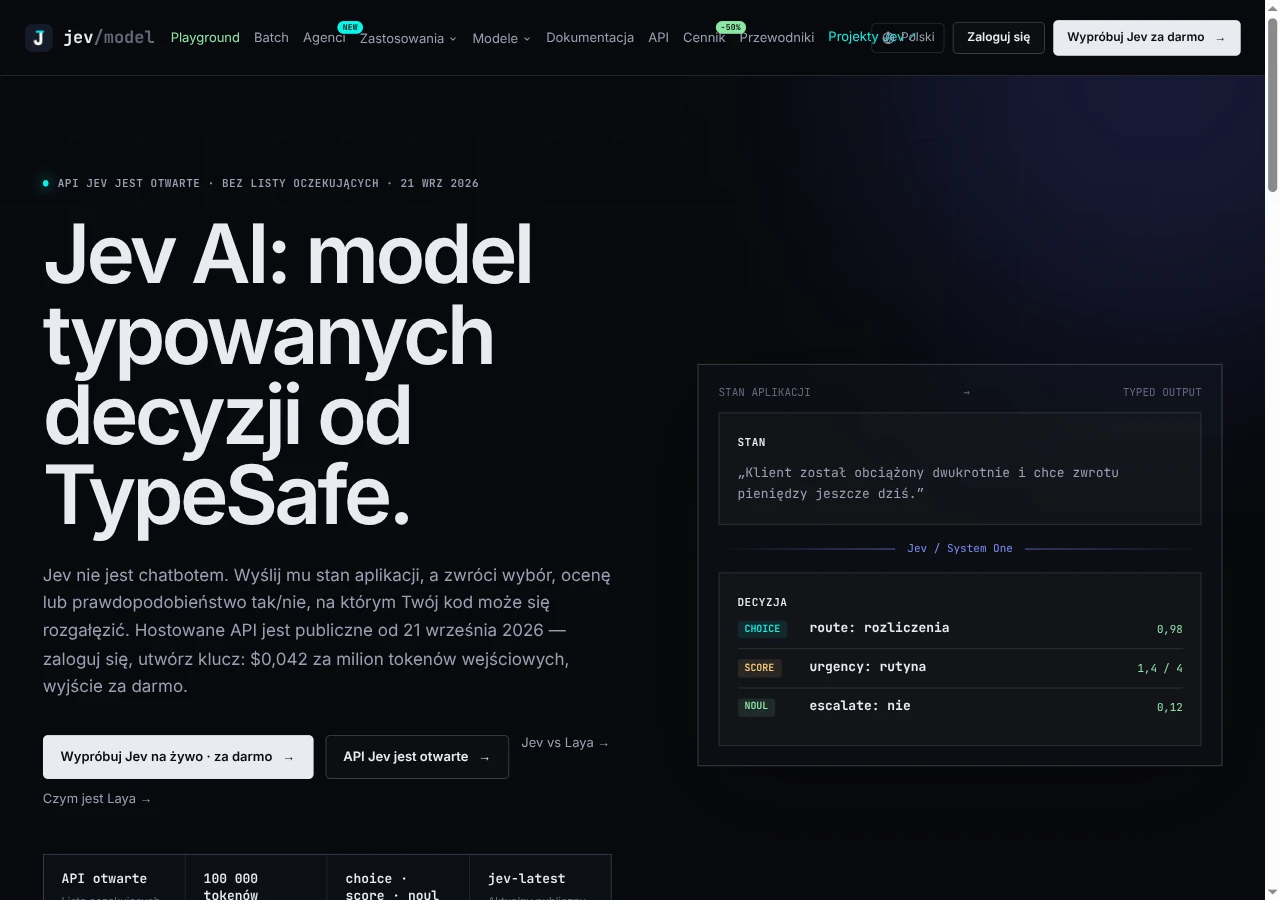
Task: Open the API nav link
Action: coord(658,37)
